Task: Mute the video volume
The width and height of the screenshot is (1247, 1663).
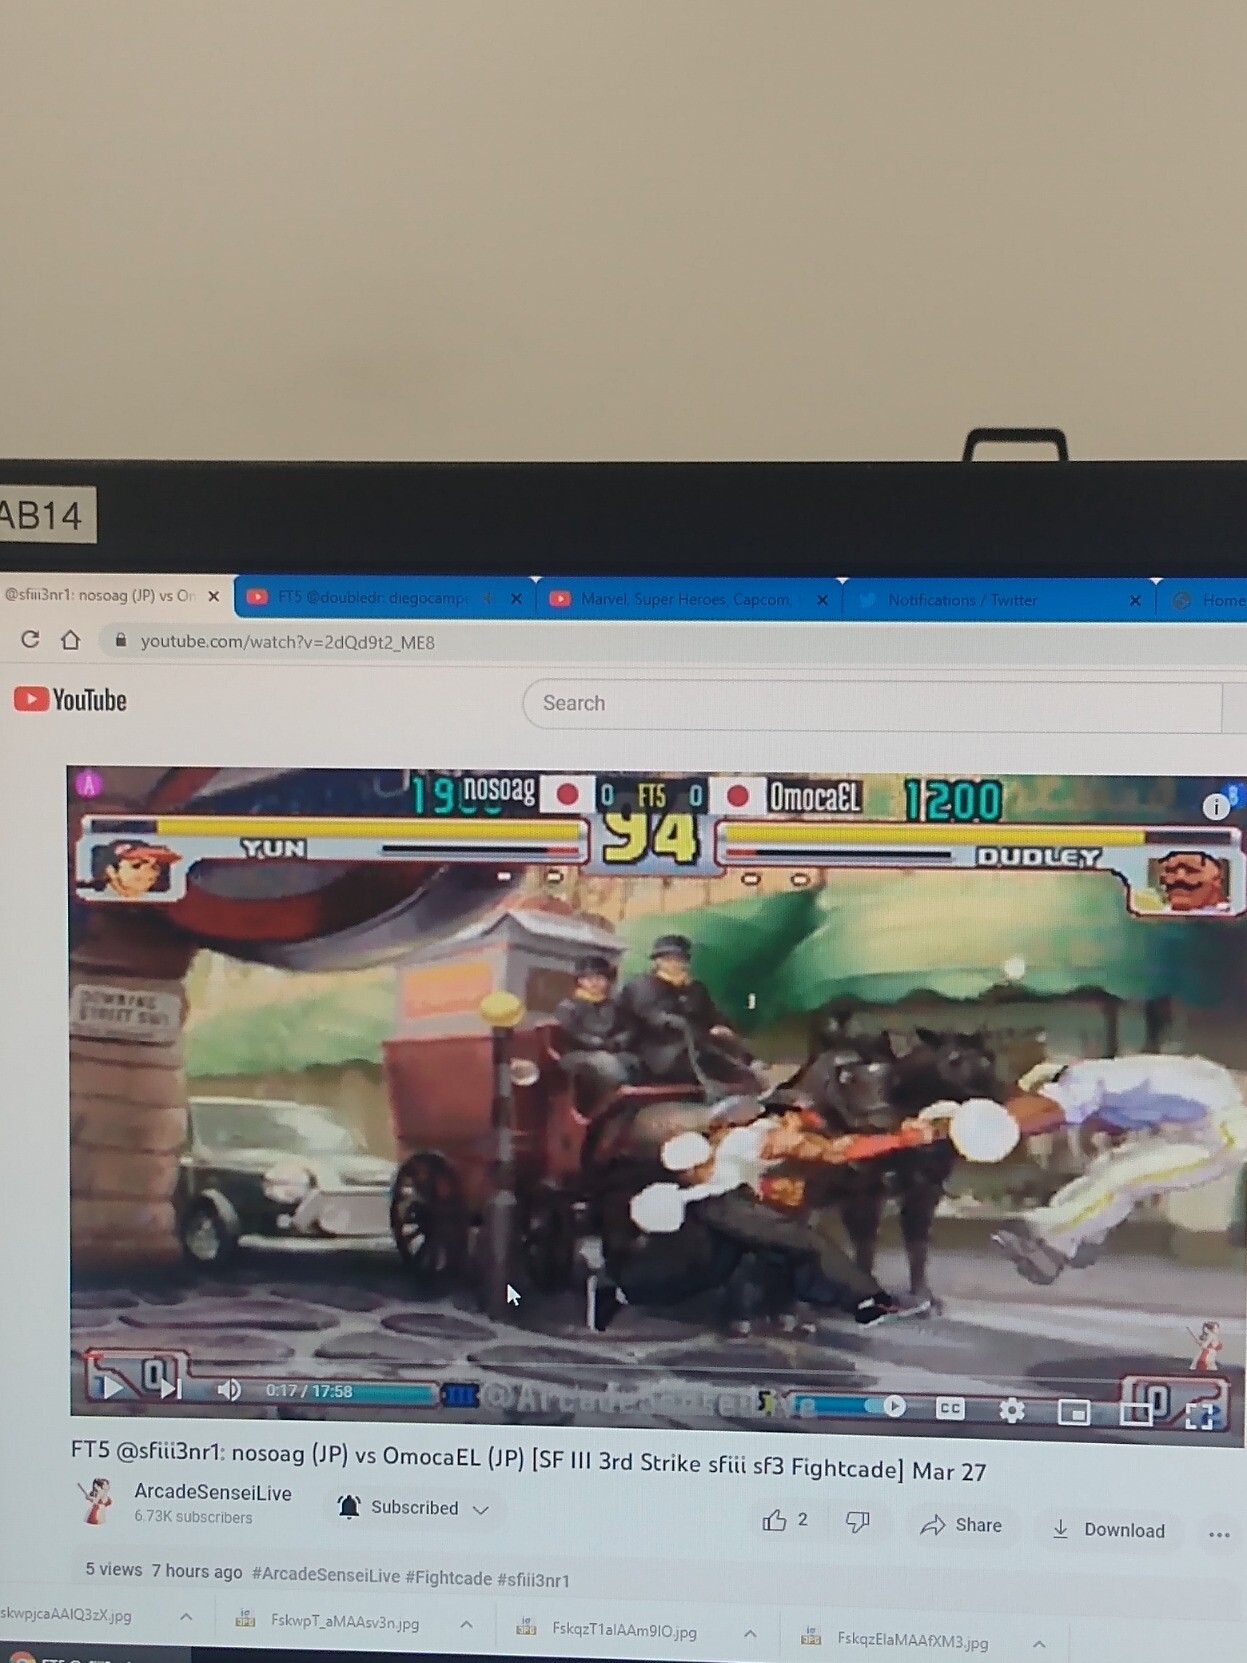Action: click(x=229, y=1390)
